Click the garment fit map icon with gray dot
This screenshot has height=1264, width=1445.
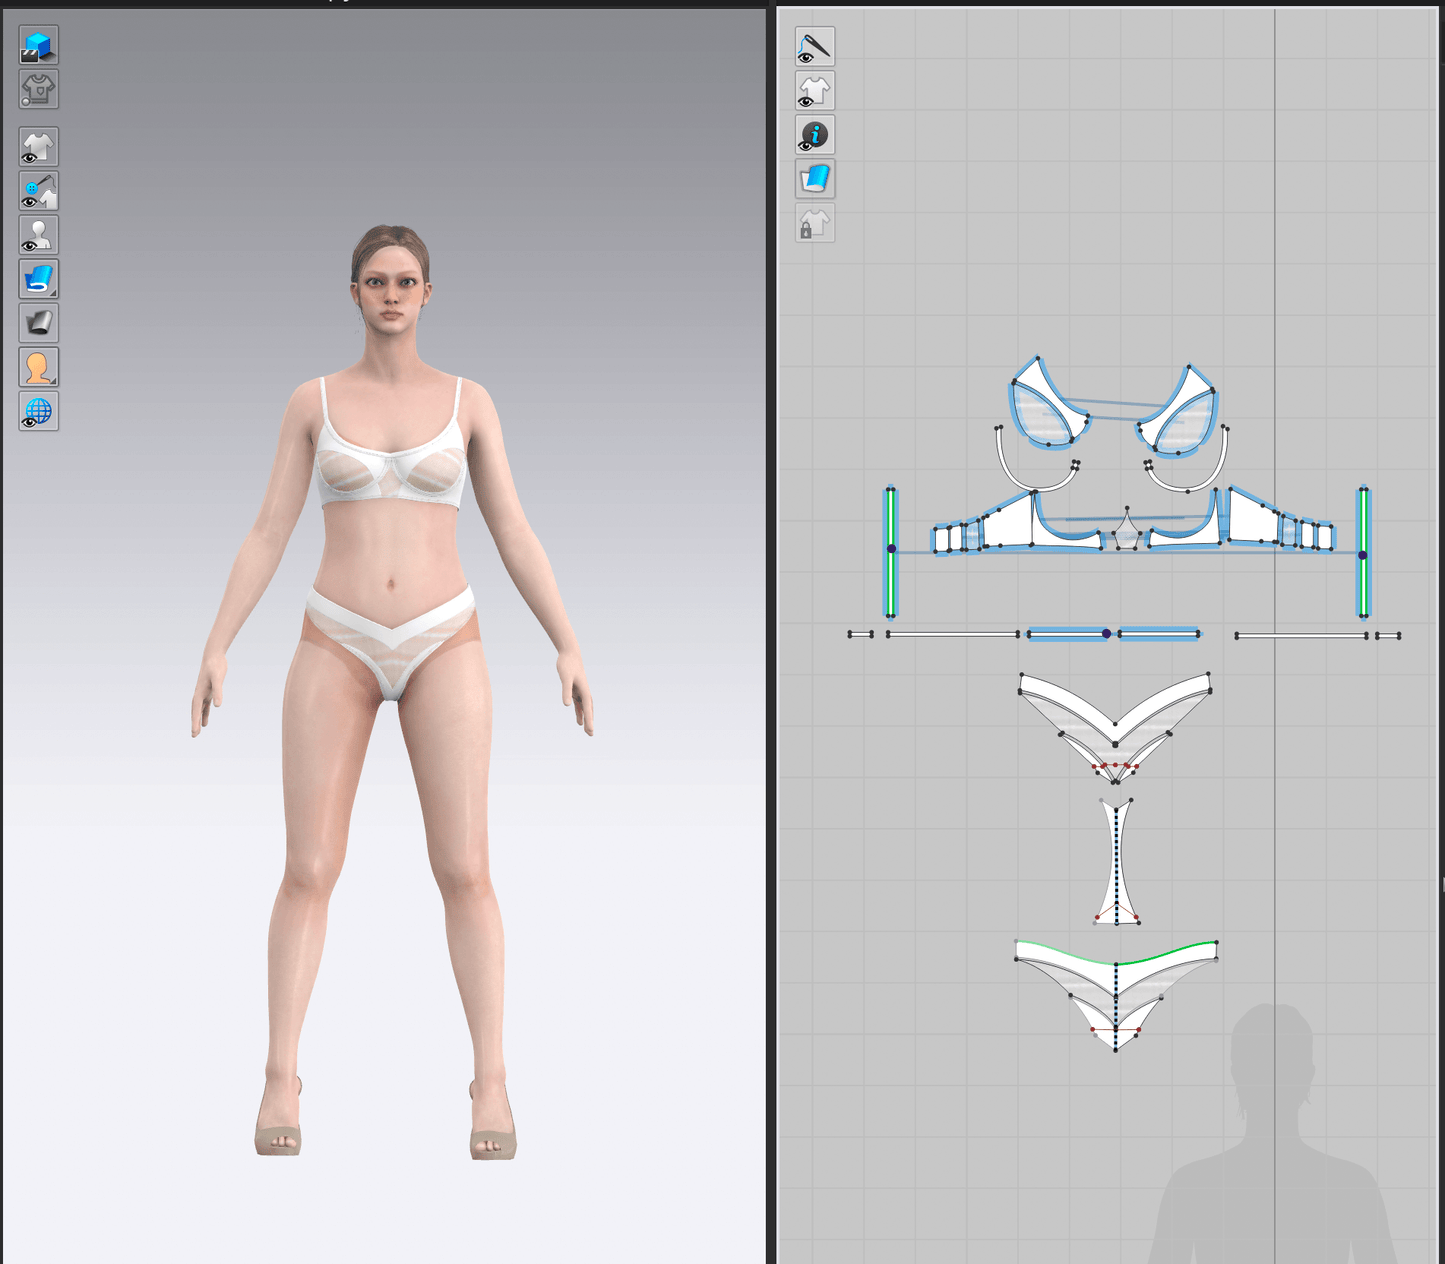pyautogui.click(x=39, y=90)
